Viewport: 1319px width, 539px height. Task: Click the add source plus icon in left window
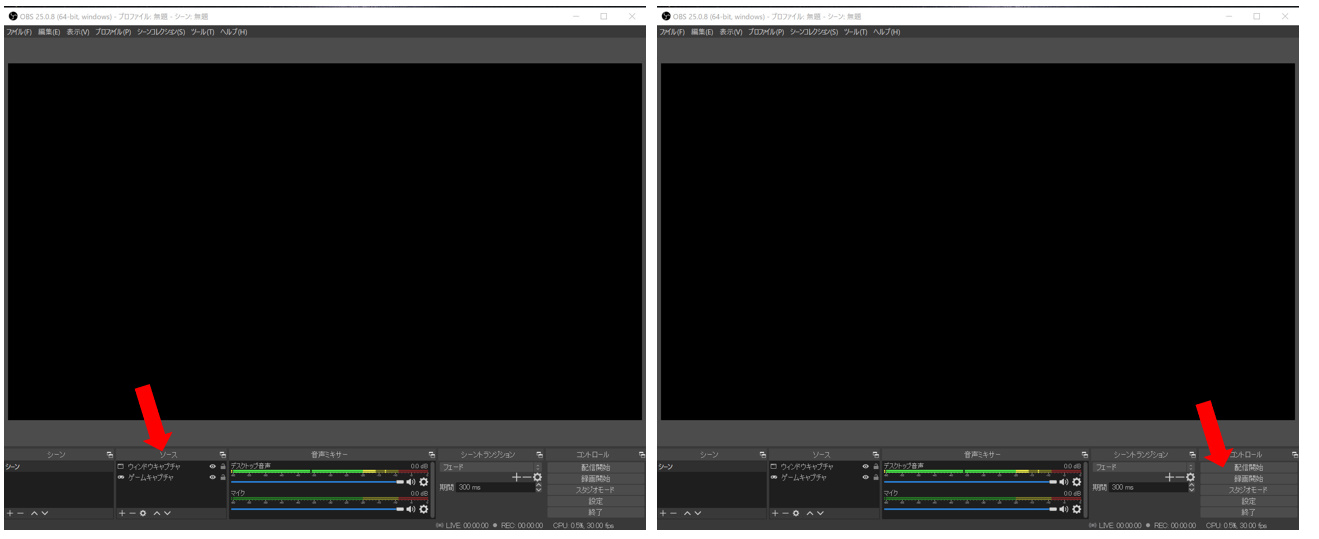(122, 513)
